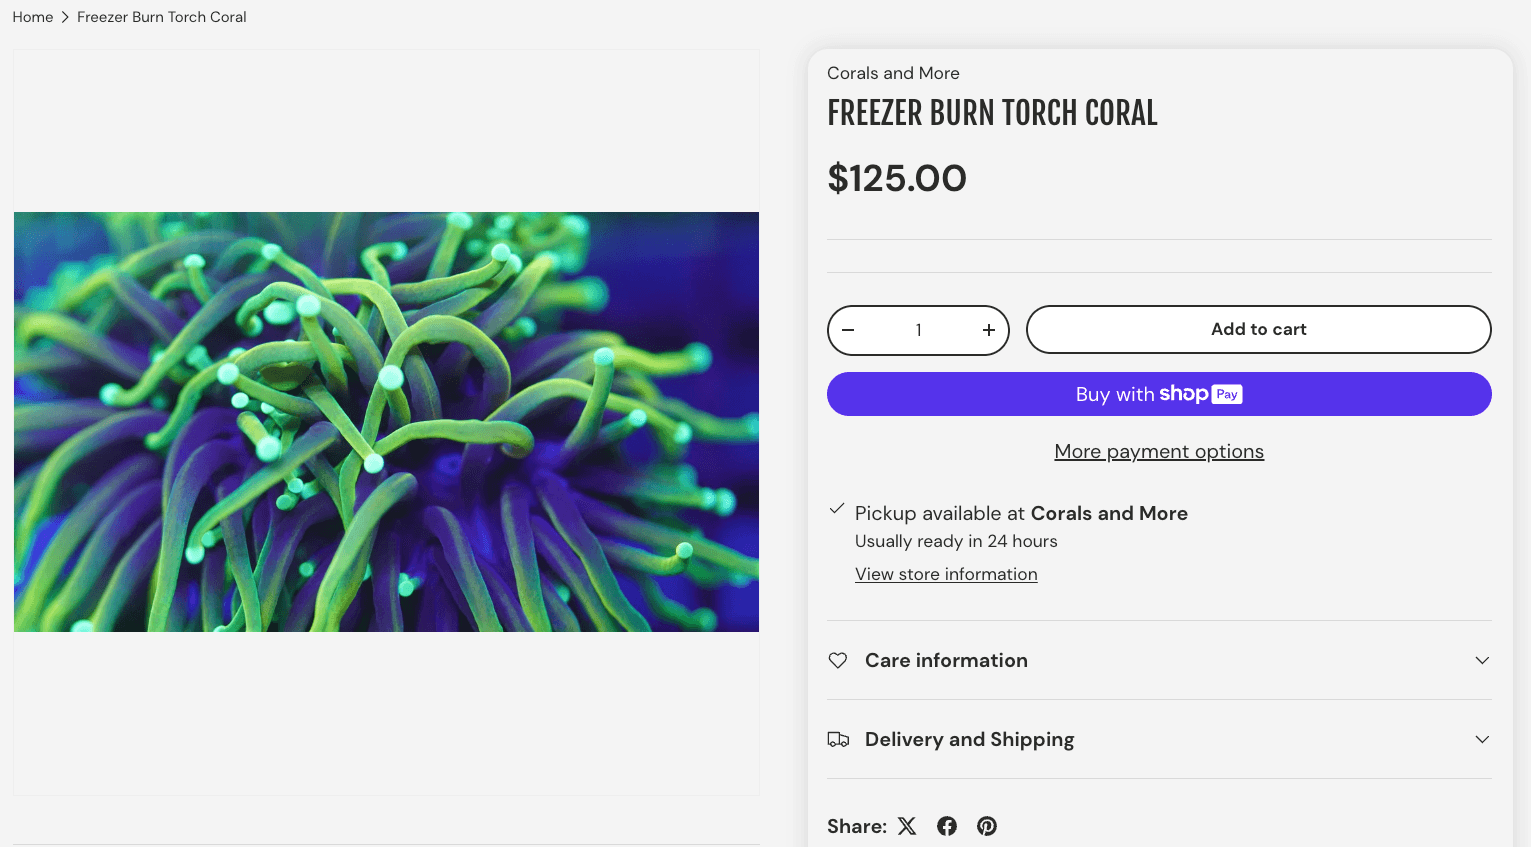Select Freezer Burn Torch Coral breadcrumb
The width and height of the screenshot is (1531, 847).
[161, 17]
